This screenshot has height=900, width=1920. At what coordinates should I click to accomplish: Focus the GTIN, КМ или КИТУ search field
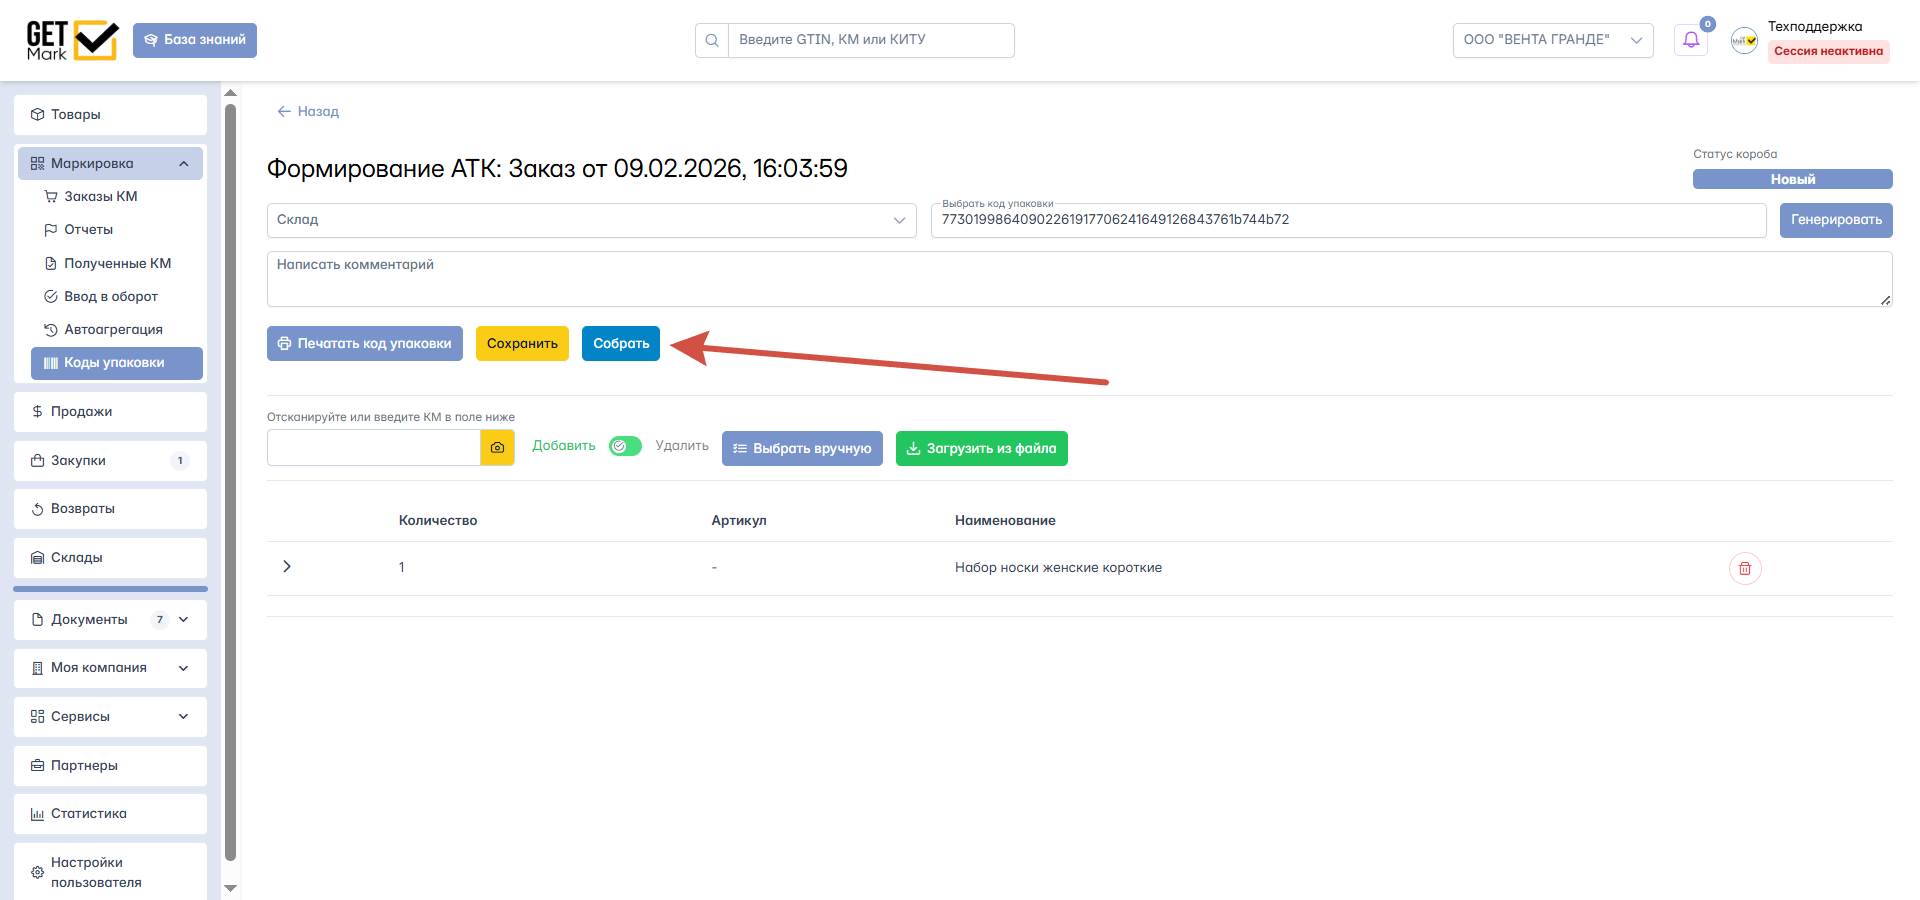[x=870, y=40]
